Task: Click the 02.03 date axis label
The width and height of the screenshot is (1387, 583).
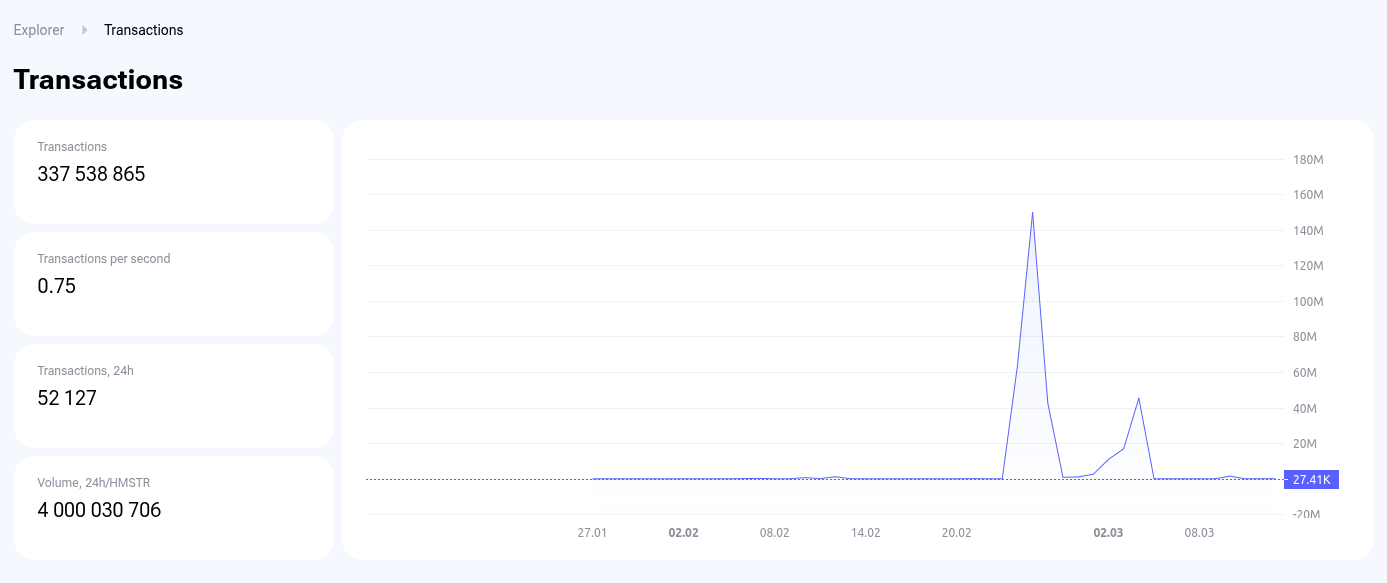Action: tap(1108, 533)
